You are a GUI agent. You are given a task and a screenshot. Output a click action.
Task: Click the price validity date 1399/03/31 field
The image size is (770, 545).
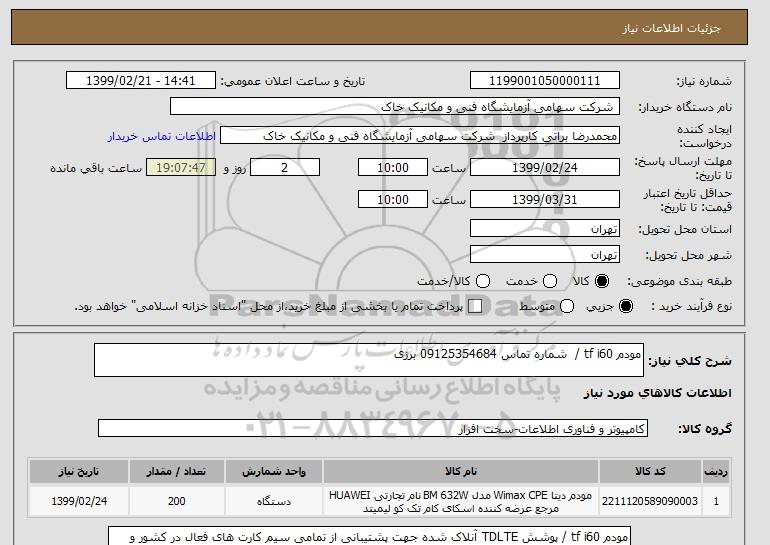(545, 199)
